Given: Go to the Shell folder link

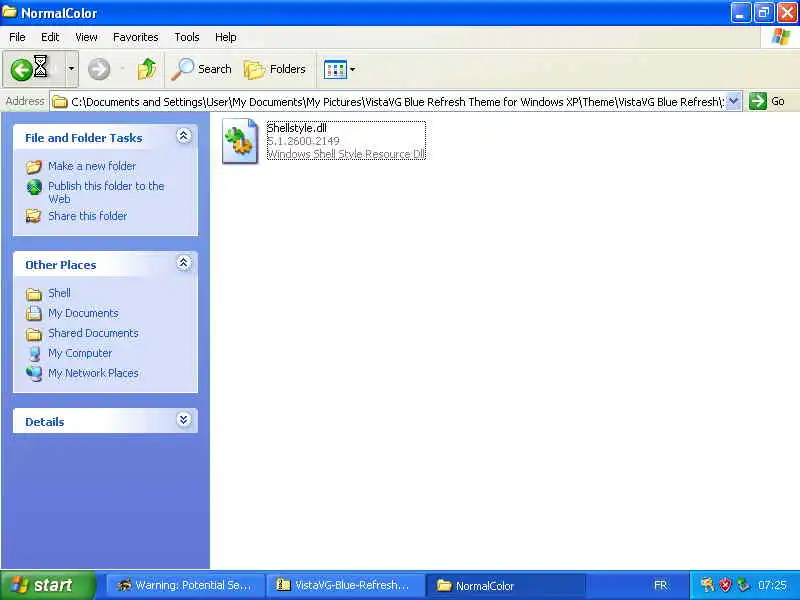Looking at the screenshot, I should 59,293.
